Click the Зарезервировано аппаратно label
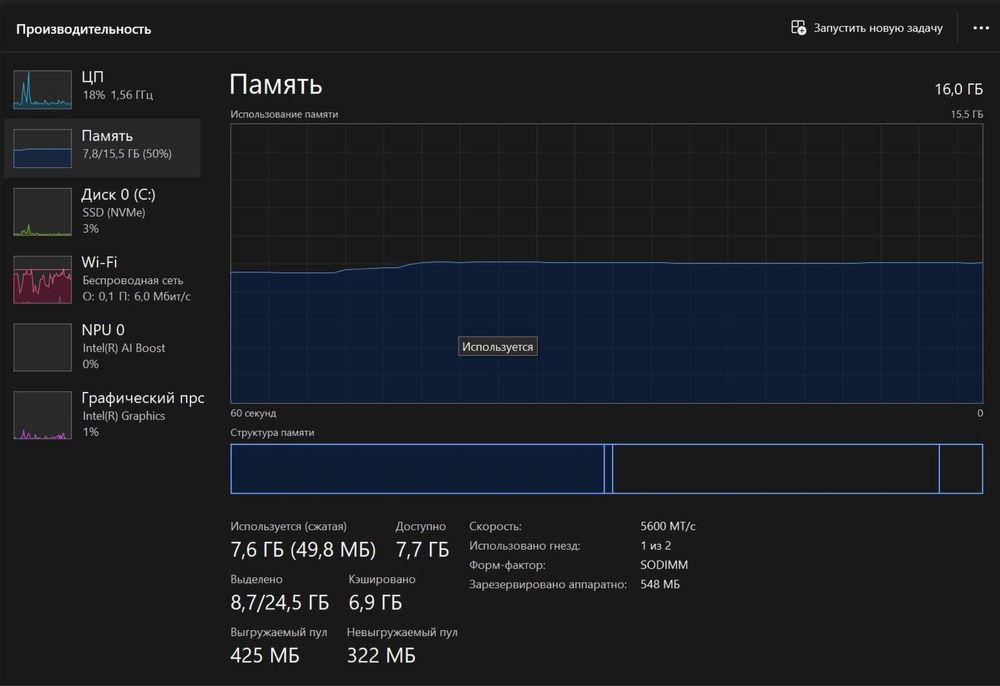1000x686 pixels. coord(548,585)
